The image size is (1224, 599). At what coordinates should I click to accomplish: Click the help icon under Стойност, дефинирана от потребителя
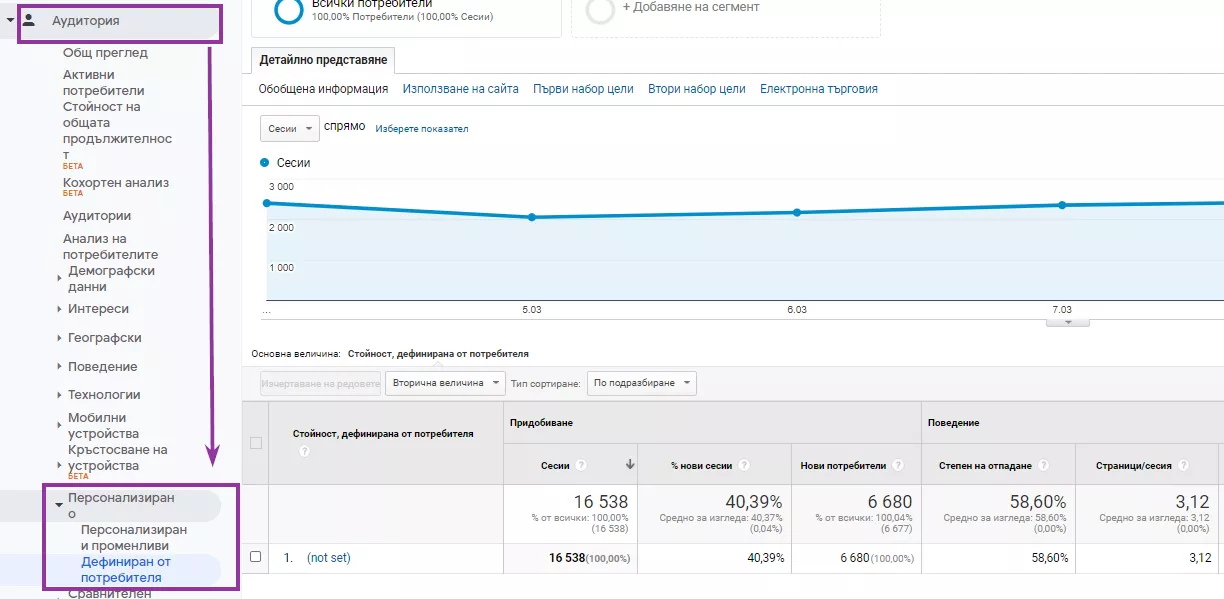(304, 451)
